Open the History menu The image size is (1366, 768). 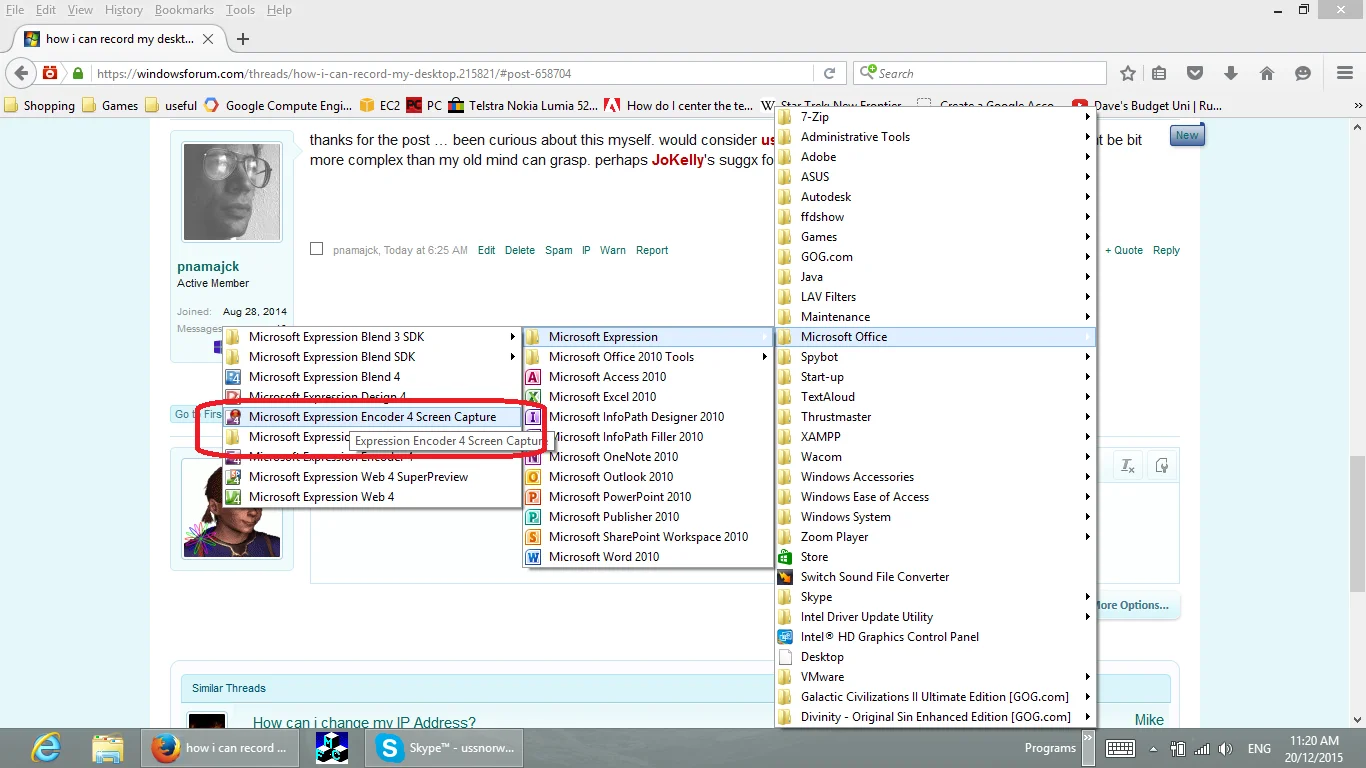124,10
